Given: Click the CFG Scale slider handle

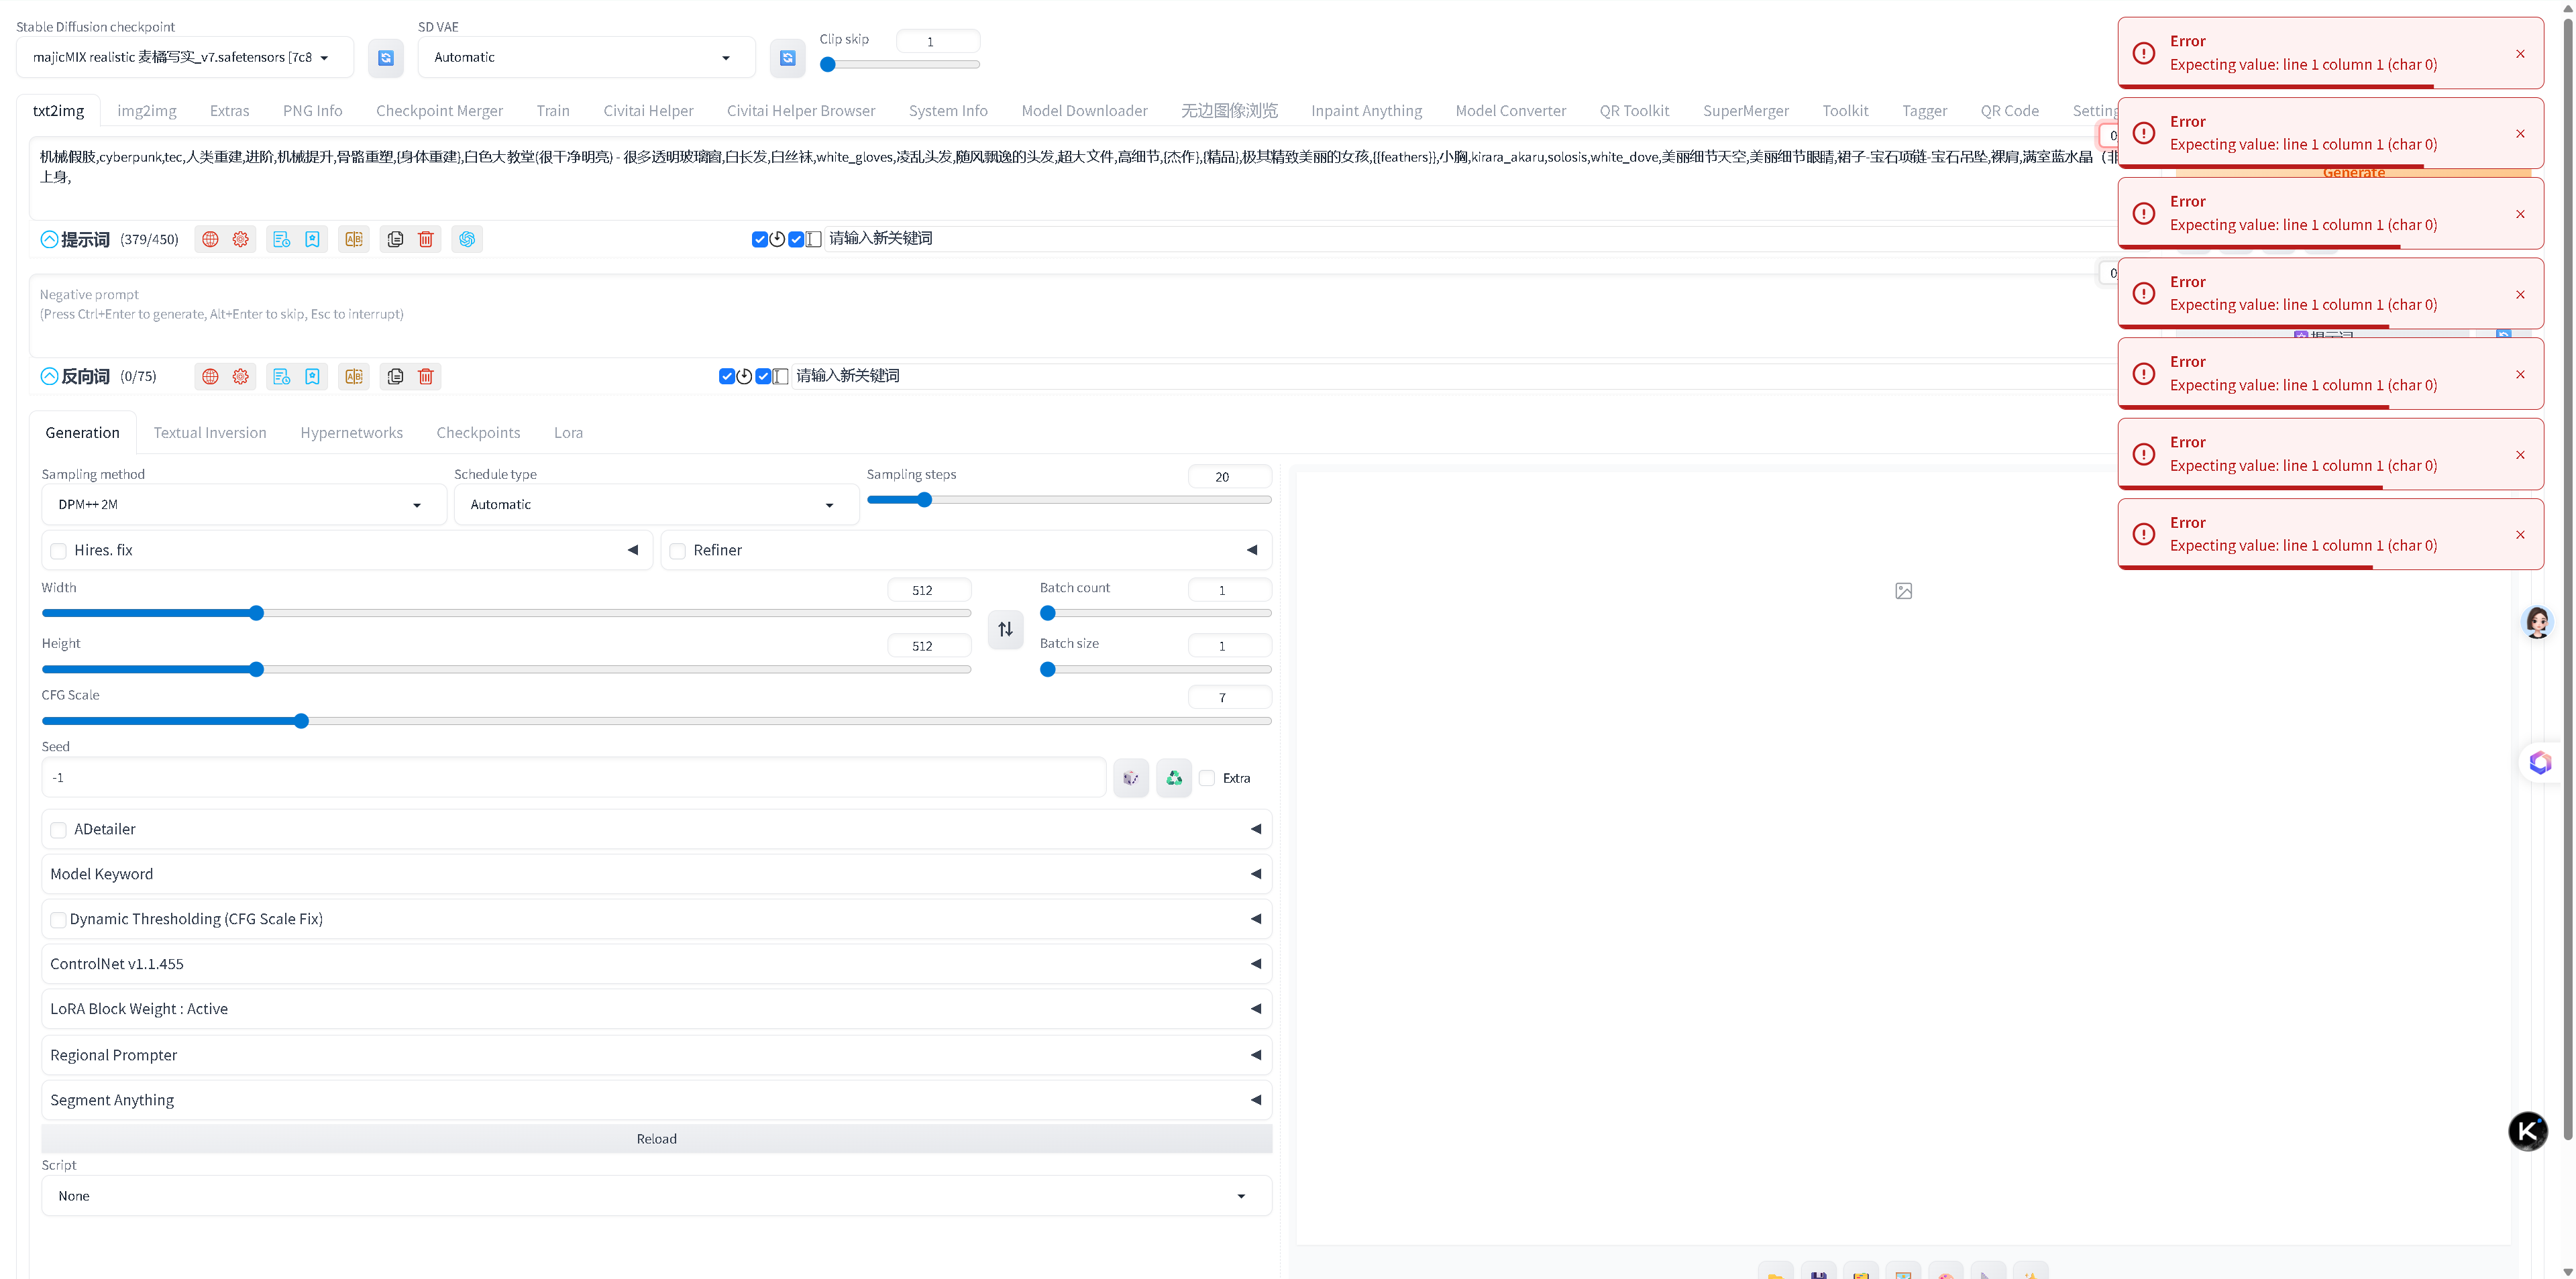Looking at the screenshot, I should [302, 721].
